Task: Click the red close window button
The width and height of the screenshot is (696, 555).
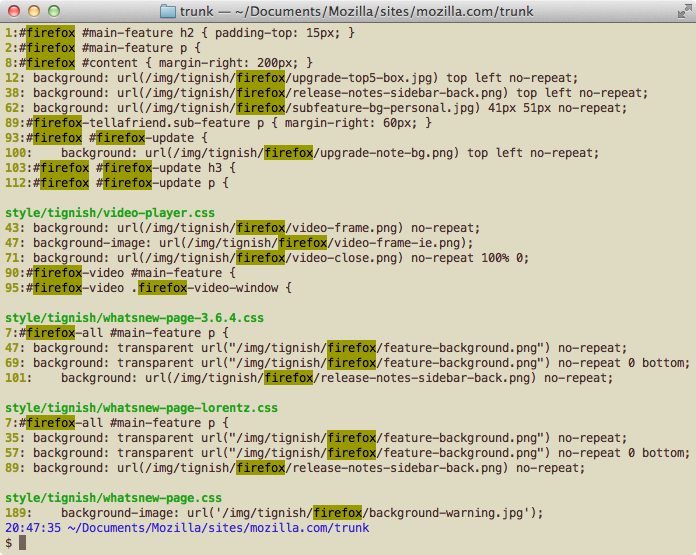Action: click(x=14, y=11)
